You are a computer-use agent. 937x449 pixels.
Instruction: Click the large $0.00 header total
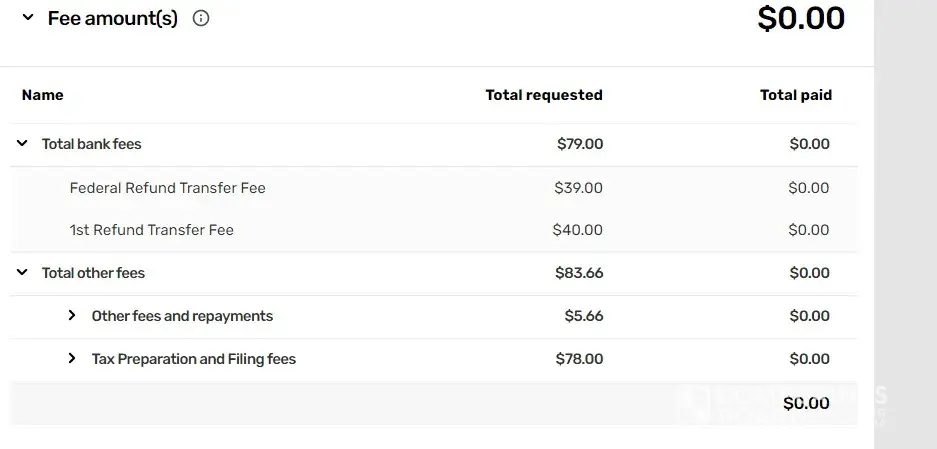click(801, 18)
